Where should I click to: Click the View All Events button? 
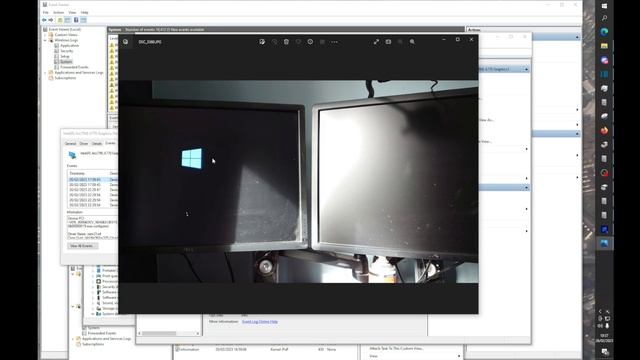pos(82,246)
